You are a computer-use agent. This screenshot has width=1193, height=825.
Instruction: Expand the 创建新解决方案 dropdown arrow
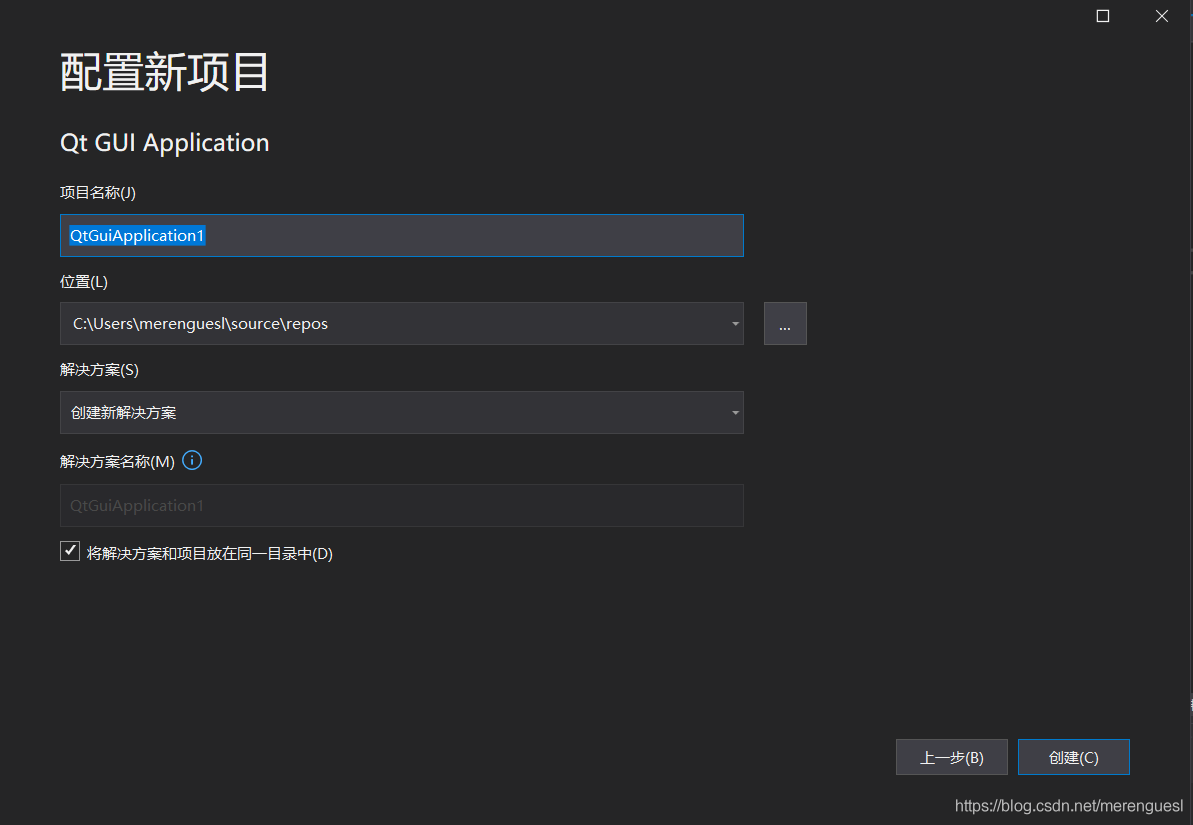pyautogui.click(x=735, y=412)
